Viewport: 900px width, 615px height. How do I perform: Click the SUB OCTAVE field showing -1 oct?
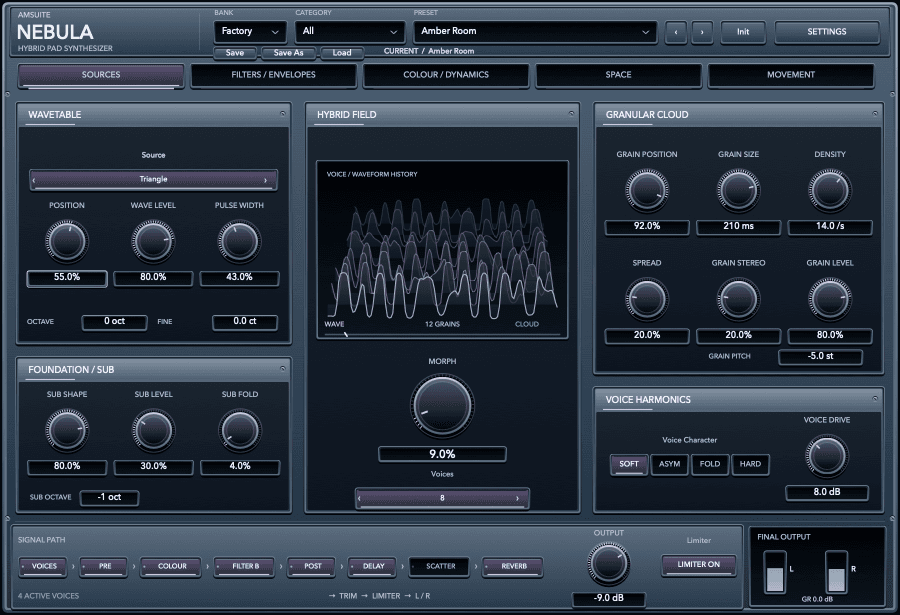point(109,498)
